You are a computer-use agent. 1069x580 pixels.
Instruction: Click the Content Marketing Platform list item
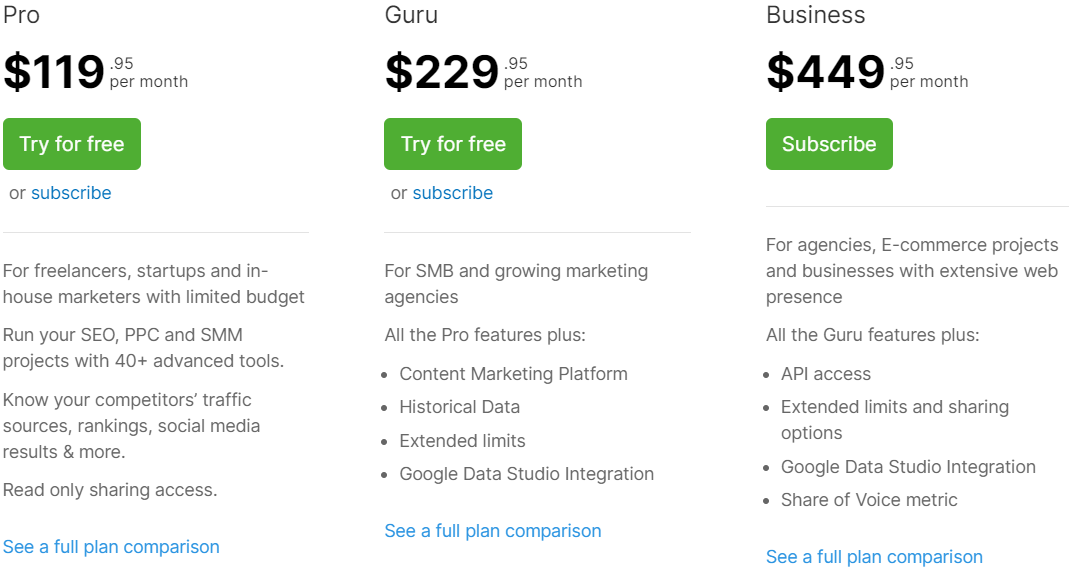pyautogui.click(x=513, y=374)
